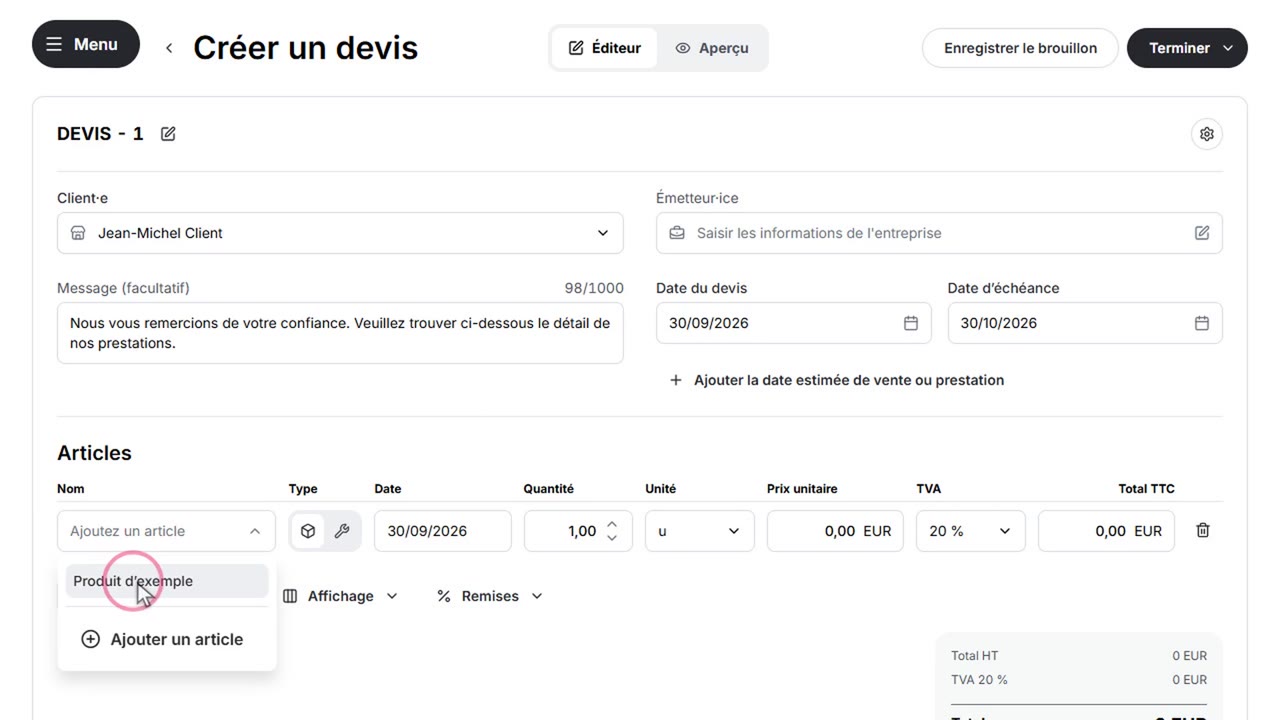Image resolution: width=1280 pixels, height=720 pixels.
Task: Select service type wrench icon
Action: pos(342,531)
